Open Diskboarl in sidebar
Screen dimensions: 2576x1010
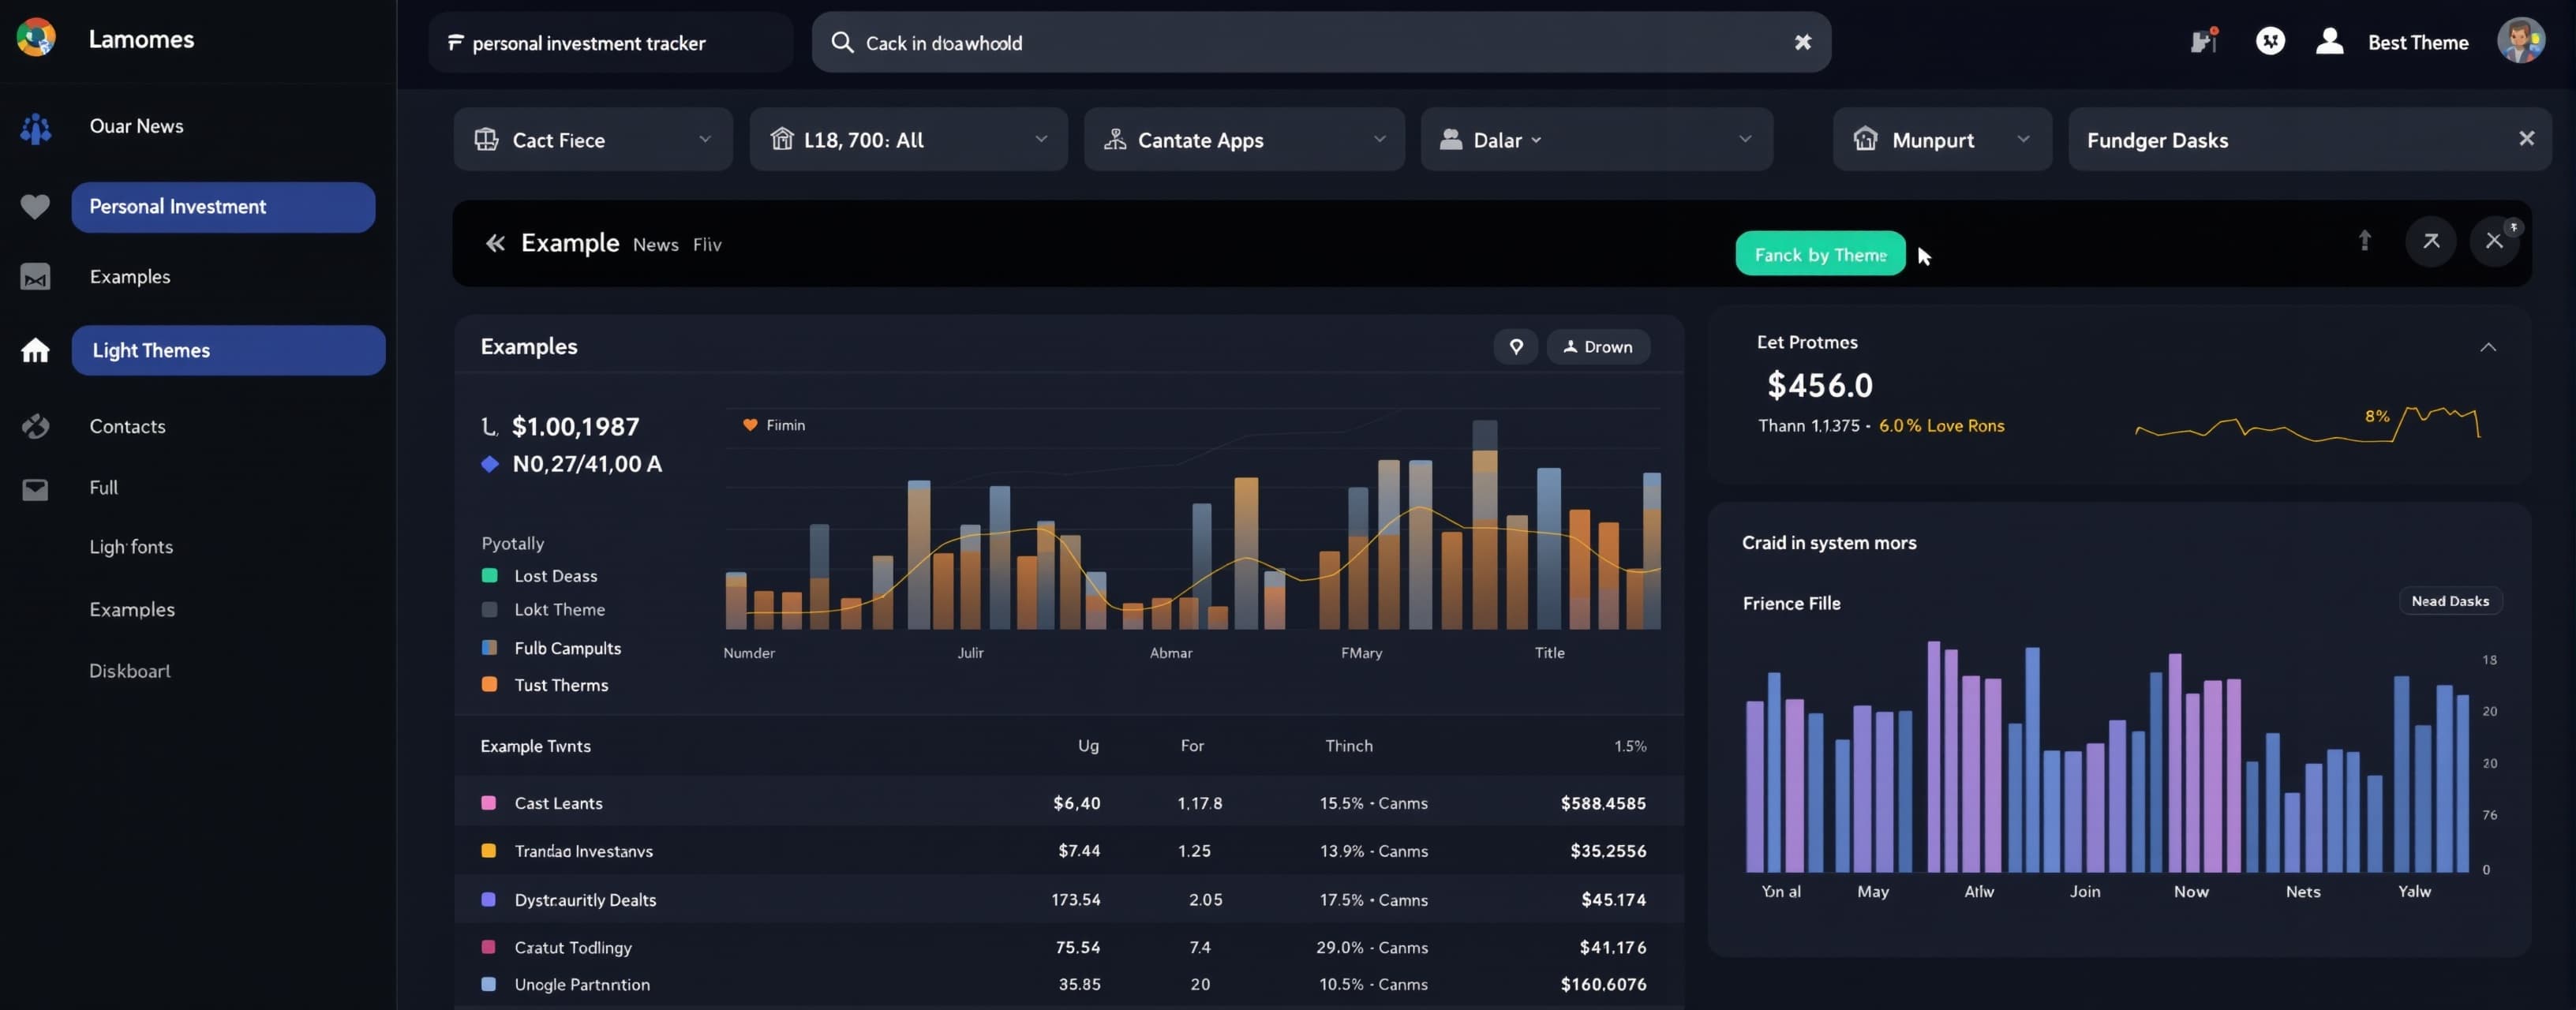[130, 671]
